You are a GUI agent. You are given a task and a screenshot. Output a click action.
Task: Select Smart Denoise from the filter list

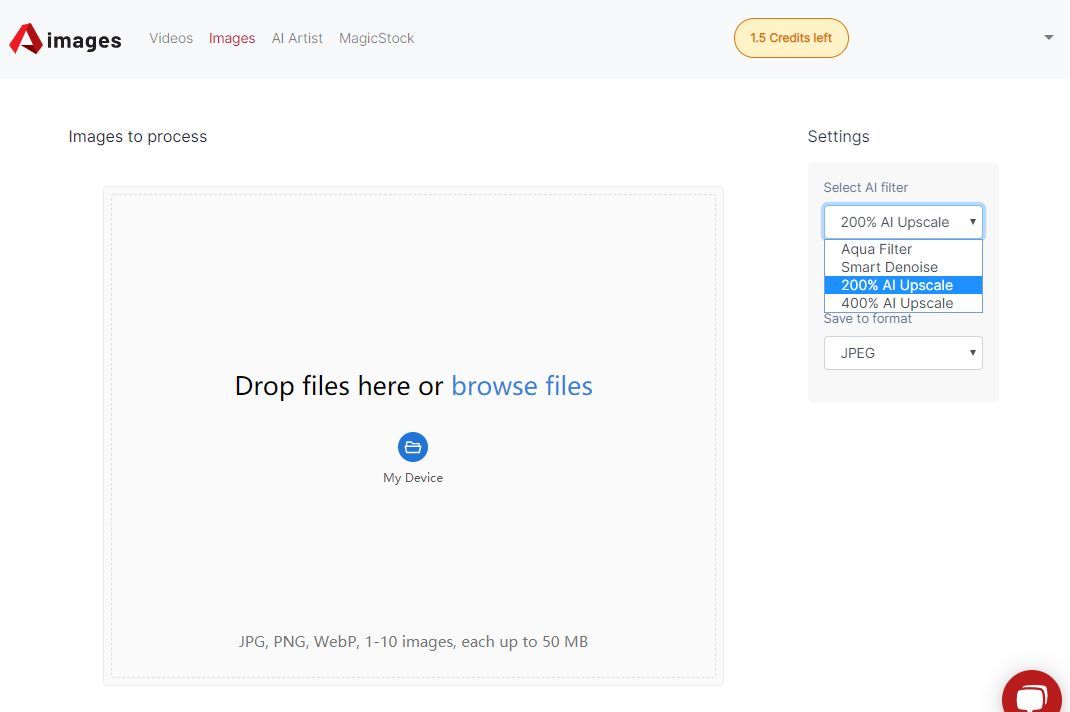click(x=889, y=267)
